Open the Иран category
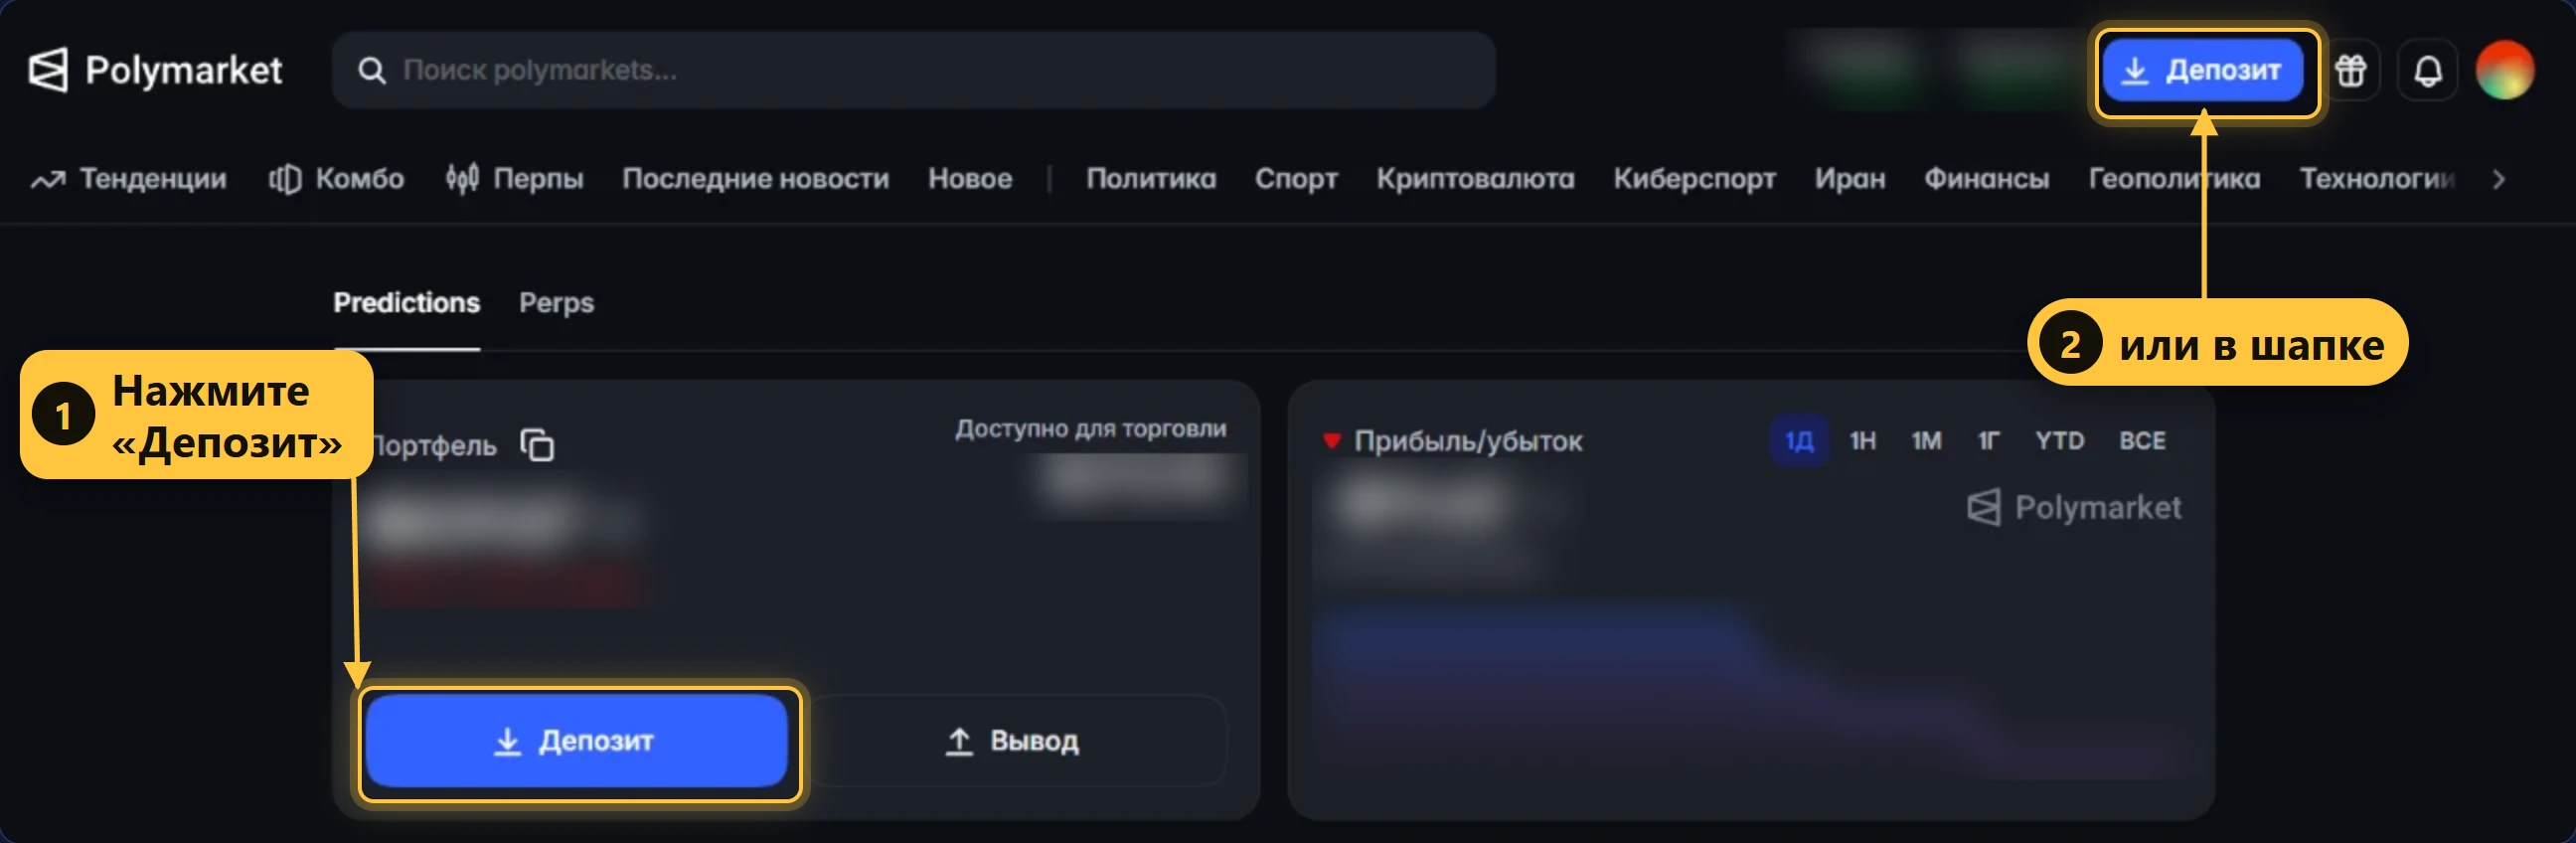Viewport: 2576px width, 843px height. 1850,179
